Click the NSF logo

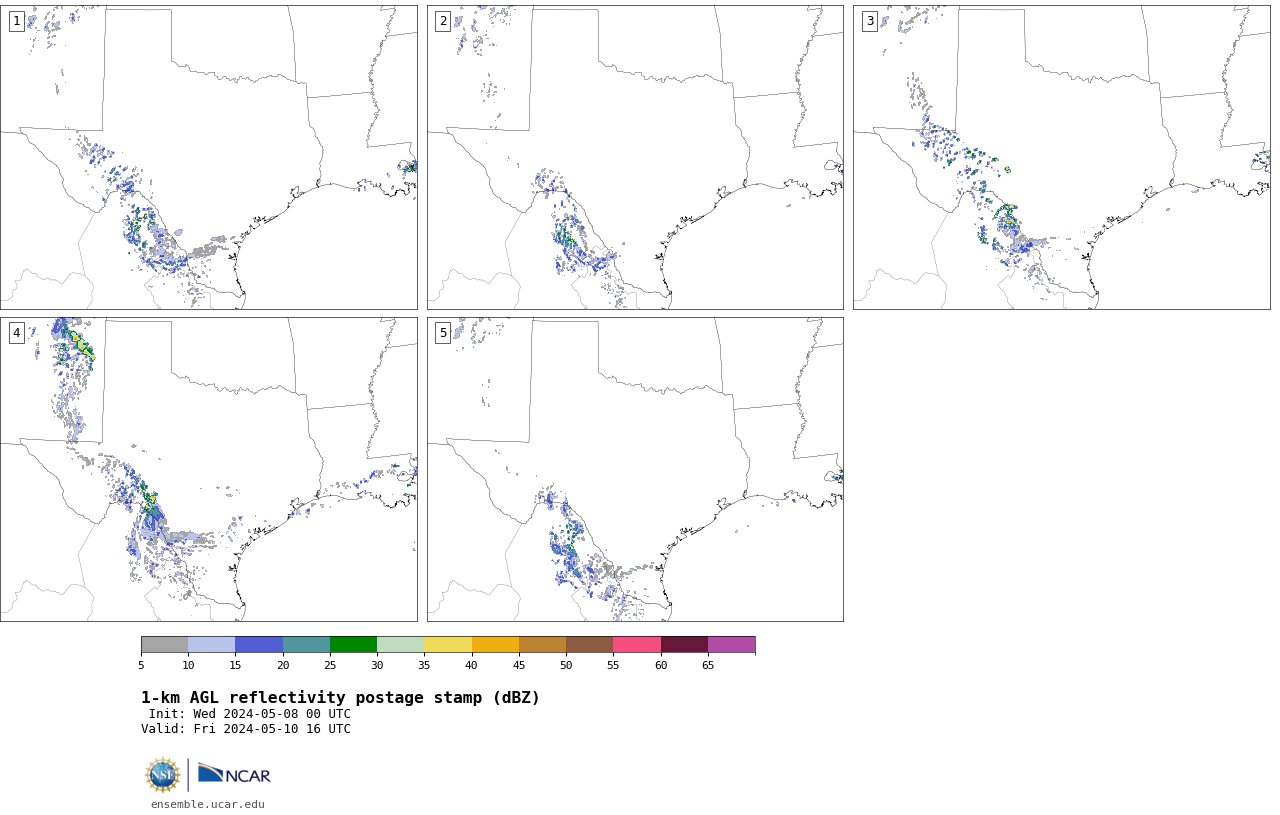click(x=163, y=775)
